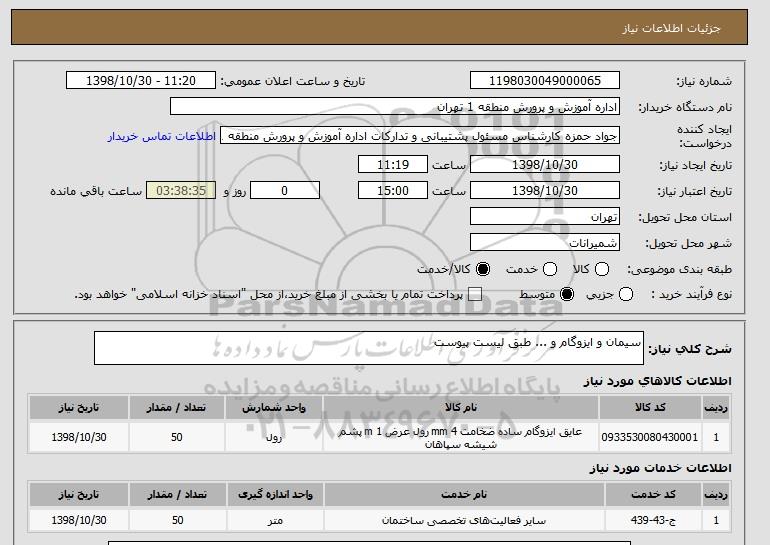The image size is (770, 545).
Task: Click the نام کالا column header
Action: 461,408
